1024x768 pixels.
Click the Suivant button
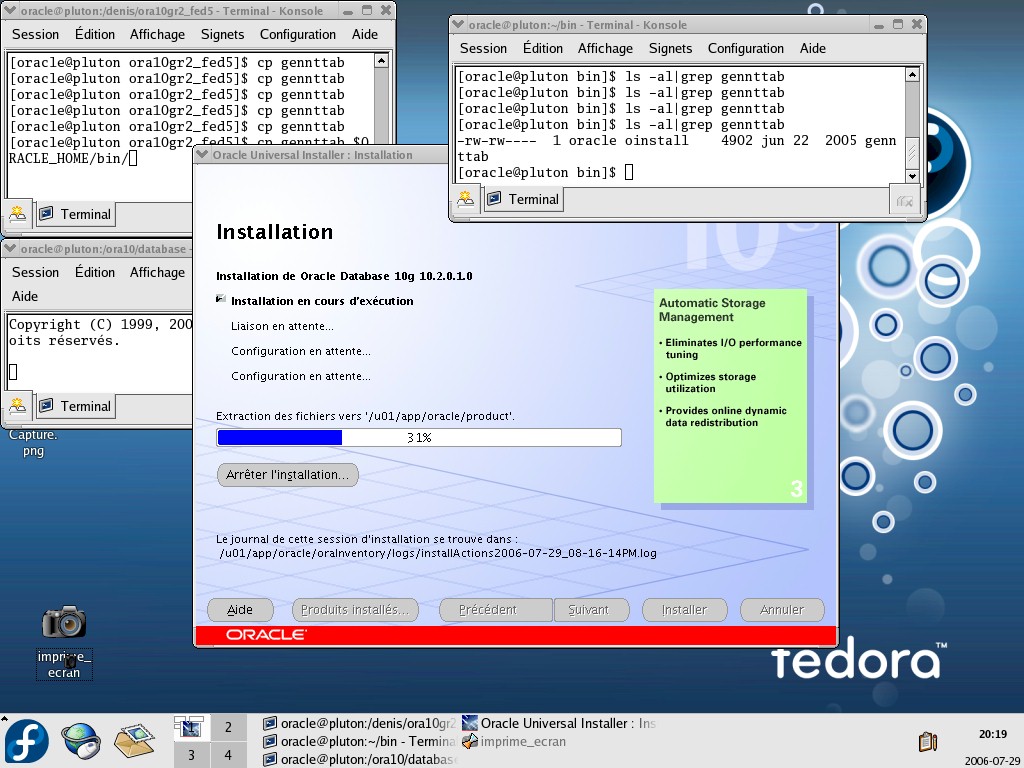(x=592, y=609)
